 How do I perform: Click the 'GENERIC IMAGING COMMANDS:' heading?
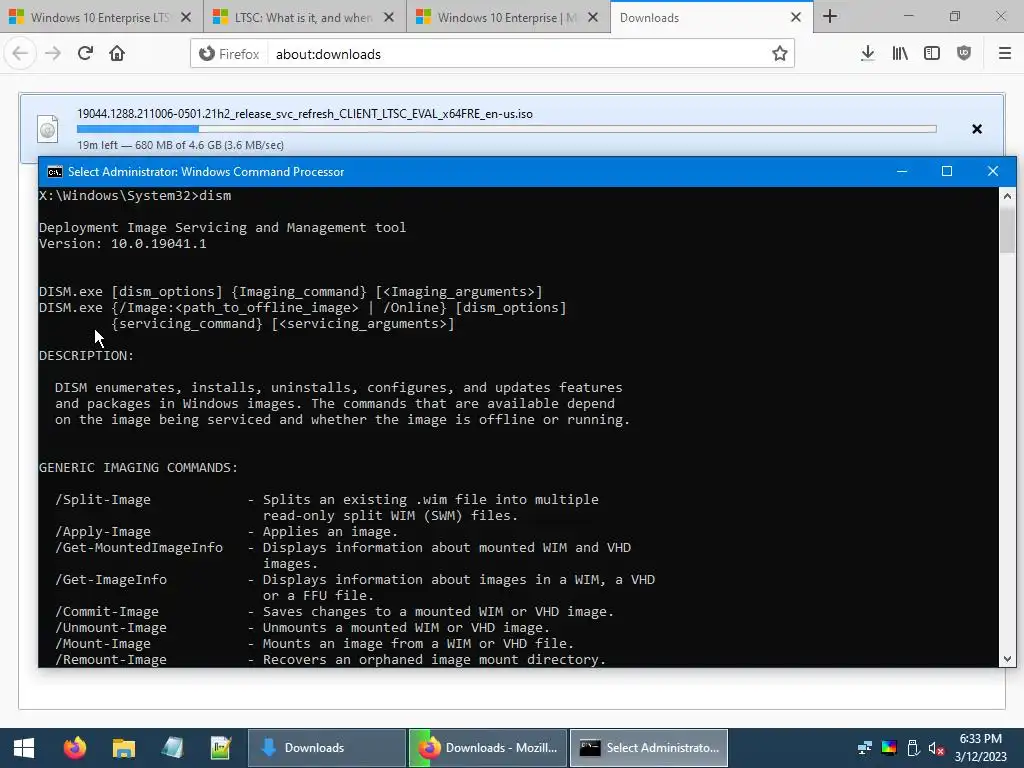click(138, 468)
